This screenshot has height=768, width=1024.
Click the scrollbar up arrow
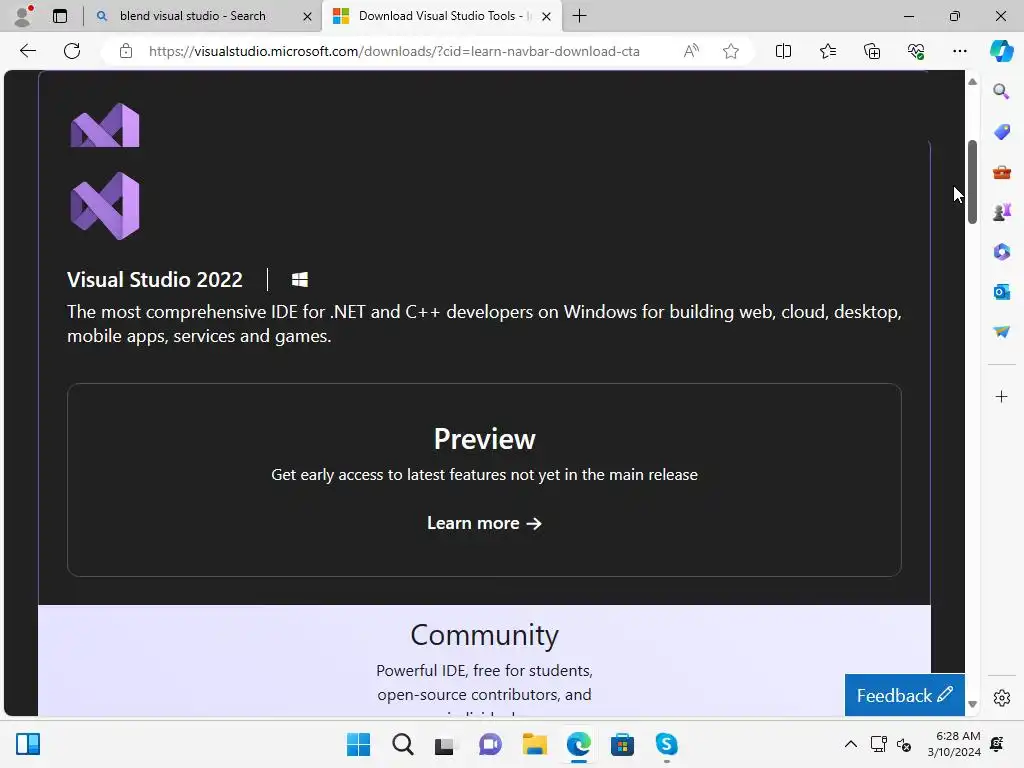click(972, 82)
